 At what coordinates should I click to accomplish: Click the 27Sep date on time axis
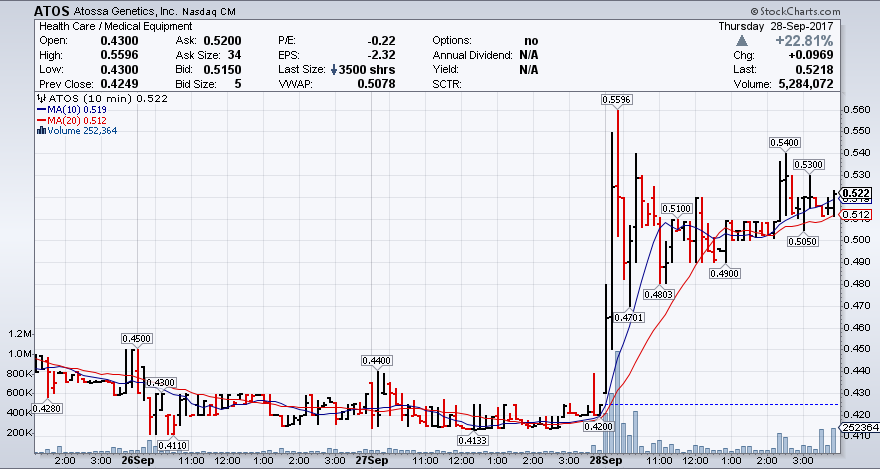(371, 461)
